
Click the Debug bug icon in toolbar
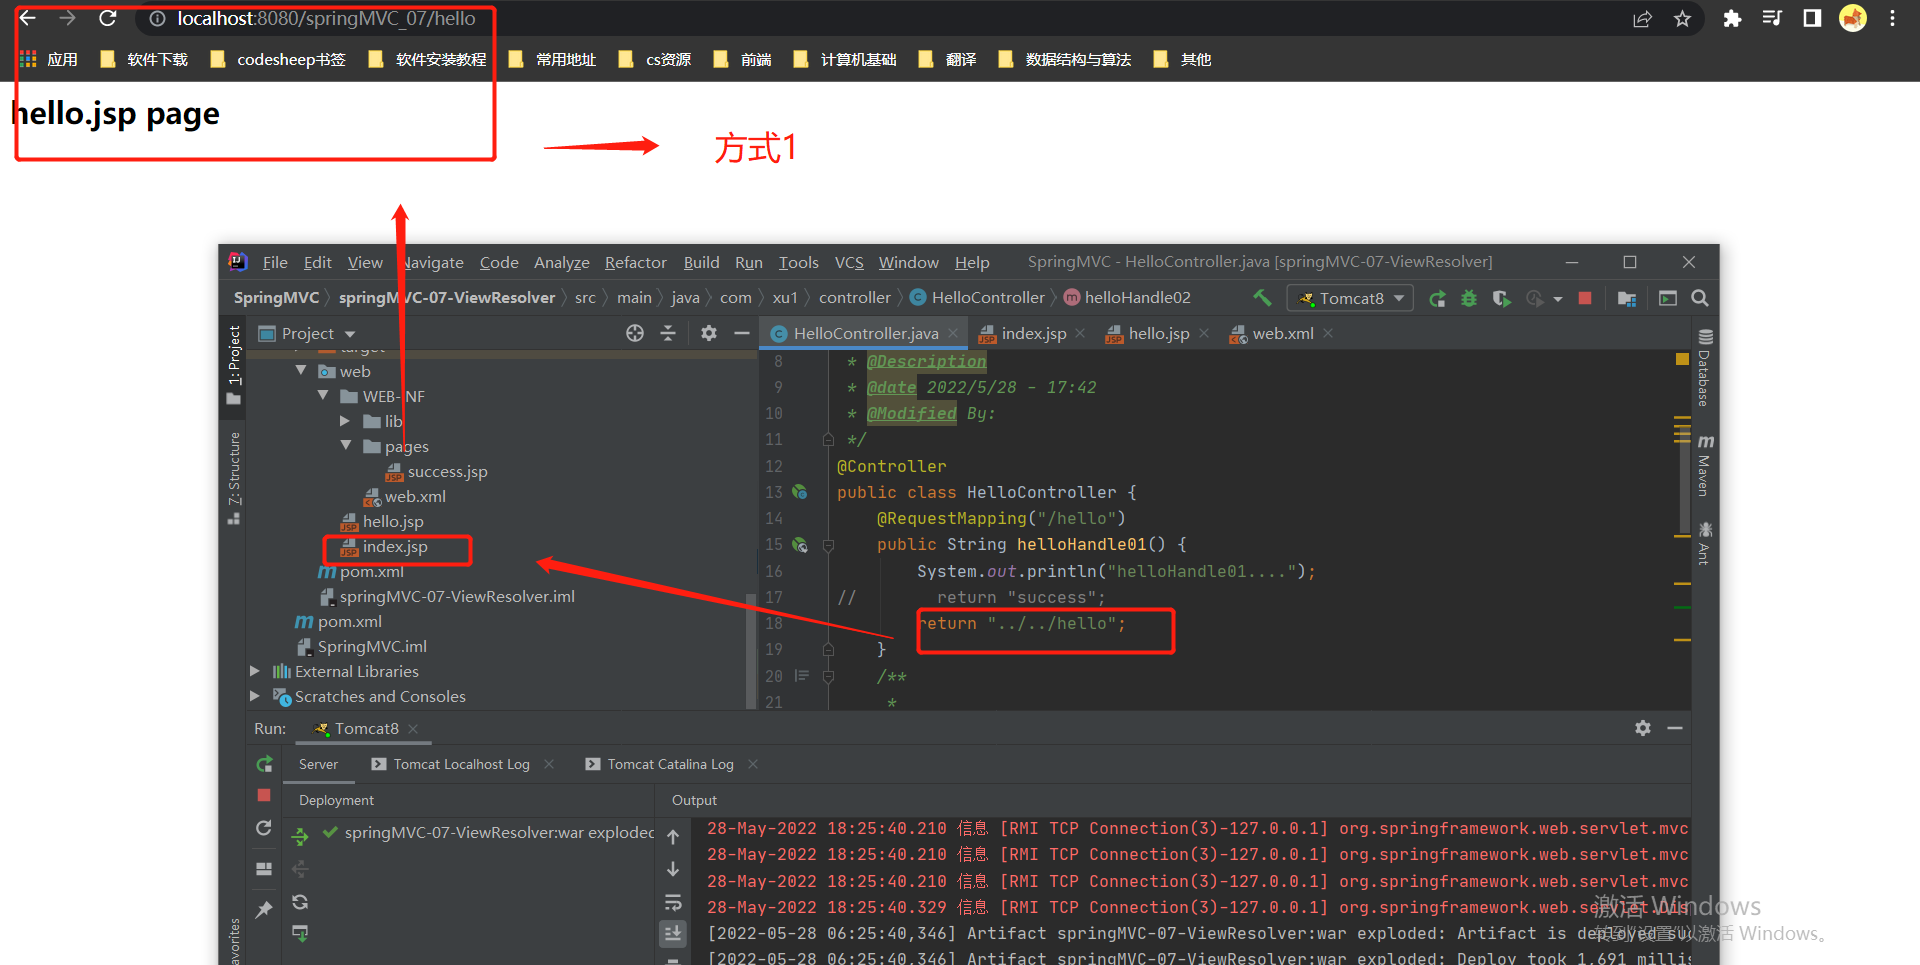[1469, 298]
